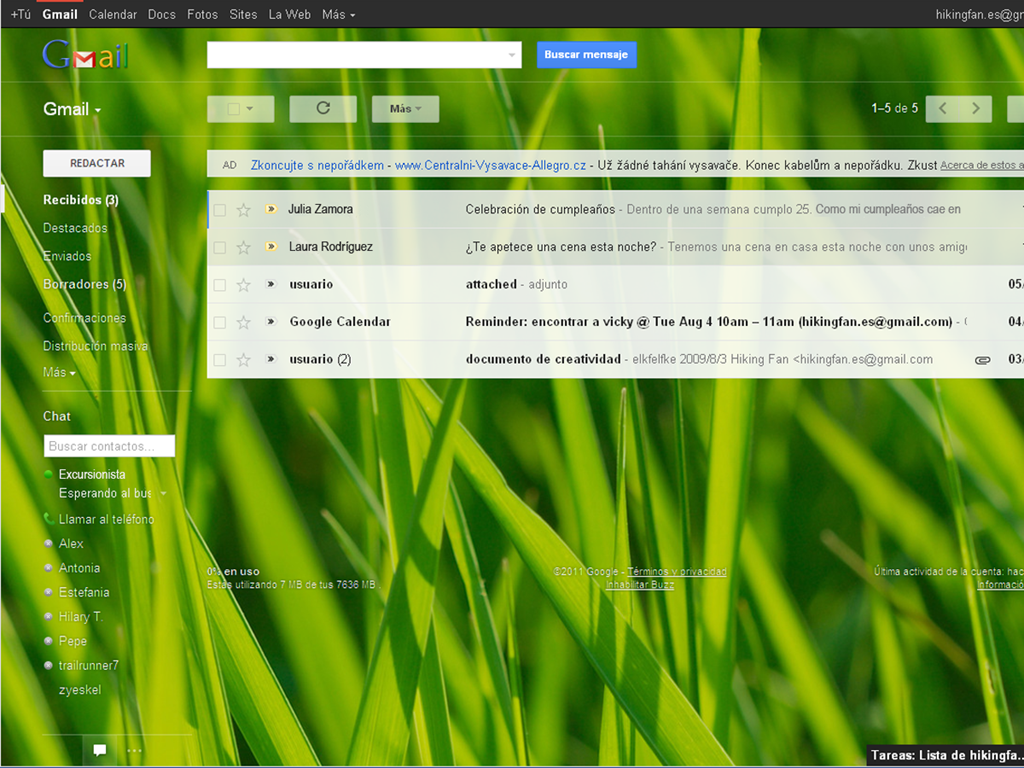
Task: Click the attachment paperclip icon
Action: click(982, 360)
